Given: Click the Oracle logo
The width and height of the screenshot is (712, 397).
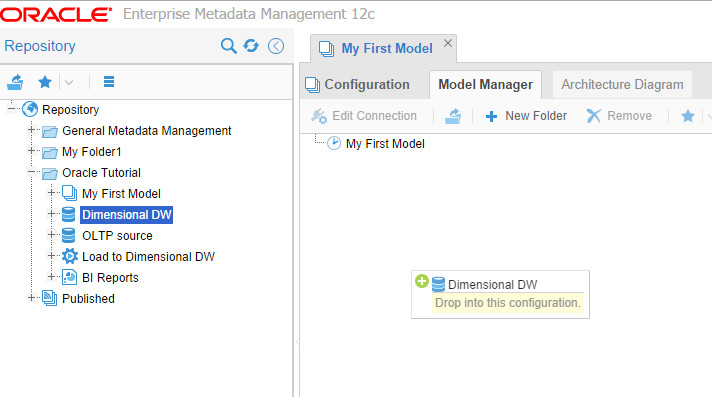Looking at the screenshot, I should (56, 15).
